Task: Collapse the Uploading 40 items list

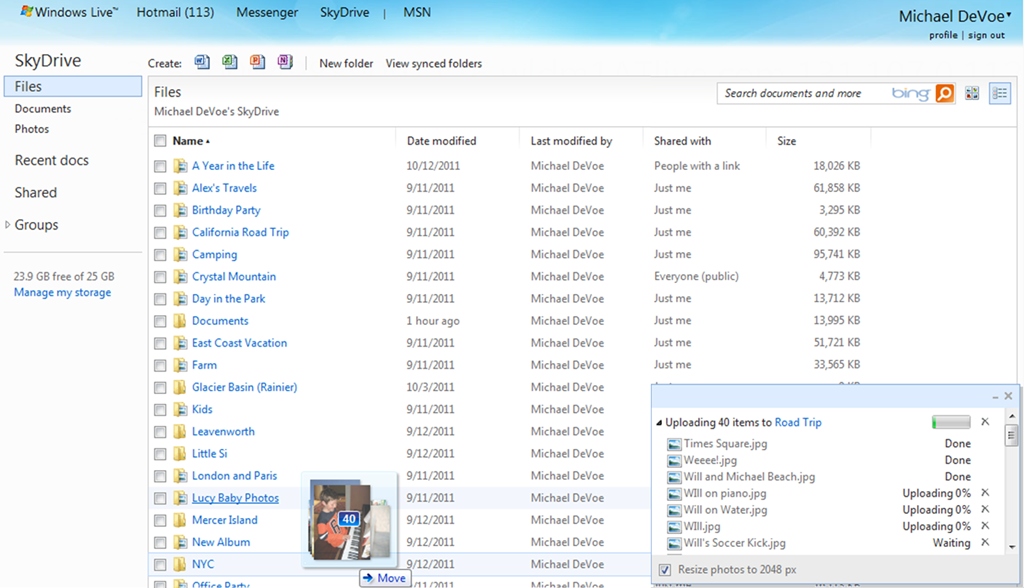Action: point(659,423)
